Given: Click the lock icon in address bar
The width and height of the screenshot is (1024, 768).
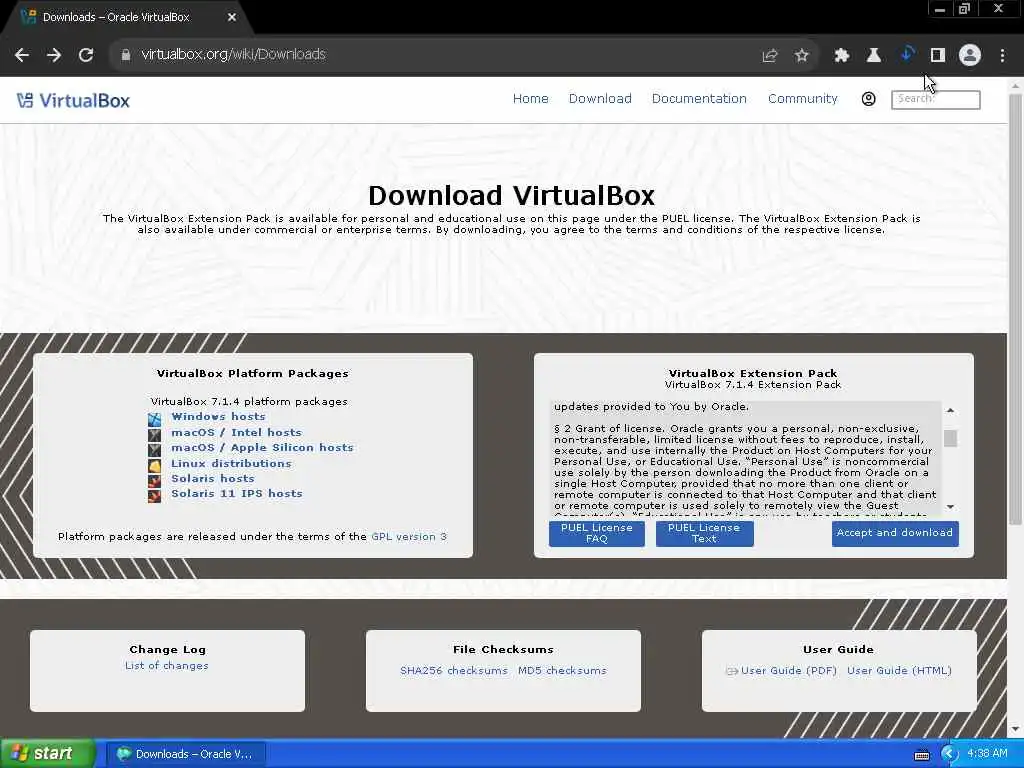Looking at the screenshot, I should tap(125, 55).
